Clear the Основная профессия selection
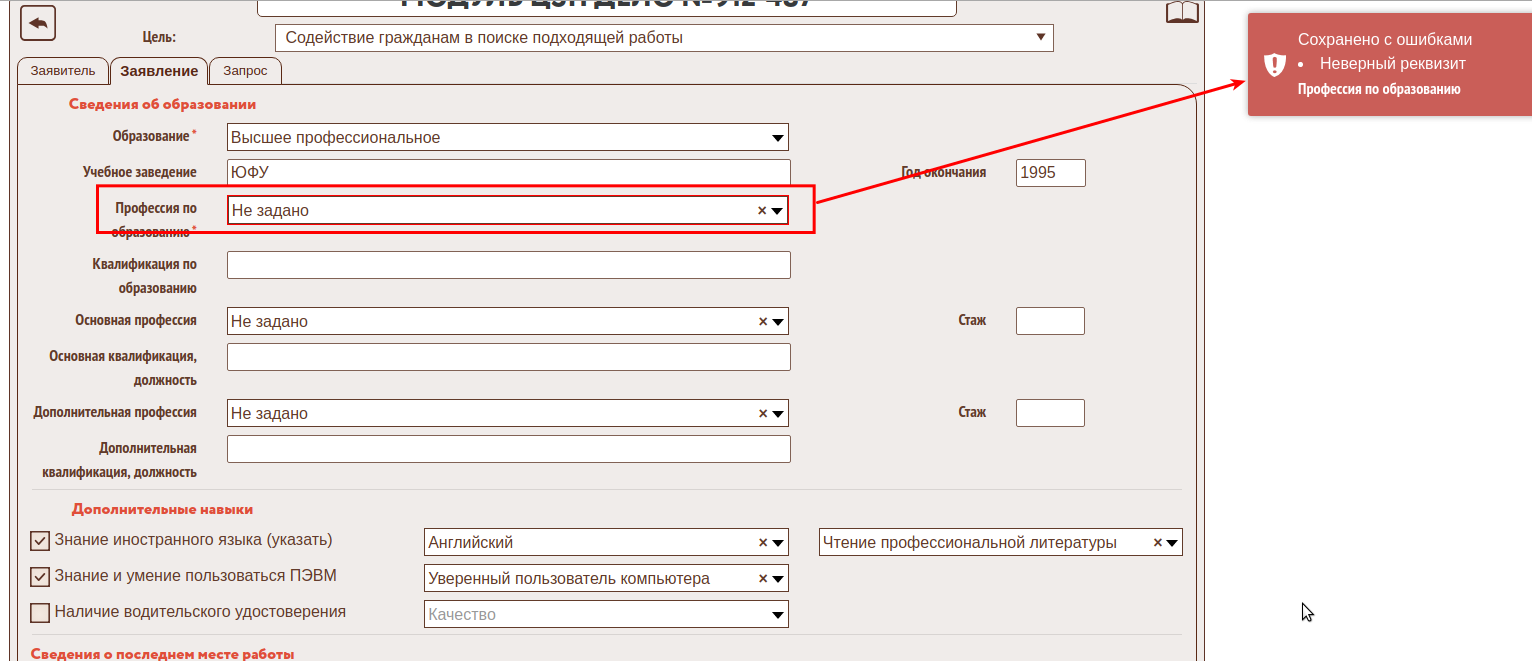 762,322
